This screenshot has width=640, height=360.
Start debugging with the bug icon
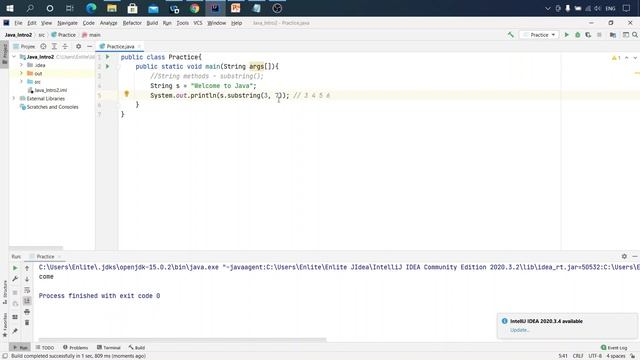(x=578, y=35)
